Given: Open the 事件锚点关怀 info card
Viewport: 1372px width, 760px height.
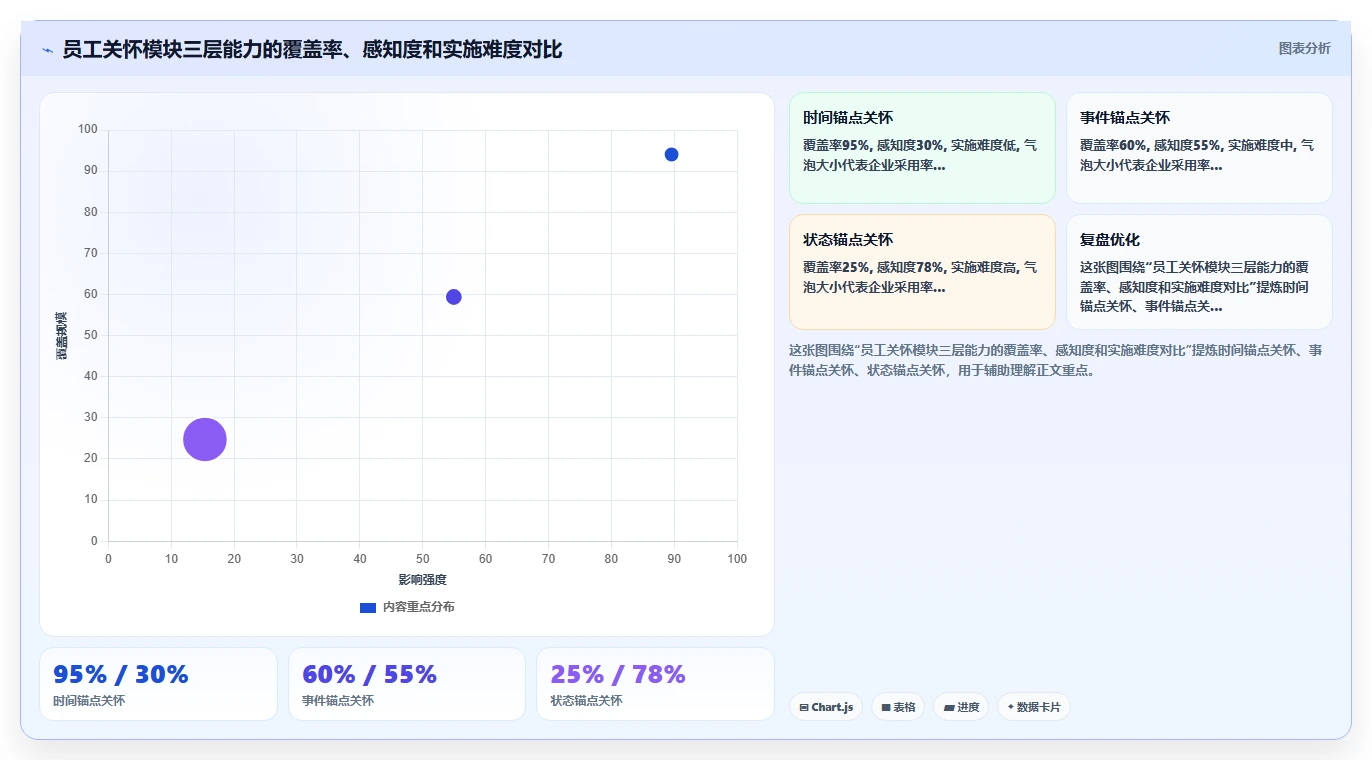Looking at the screenshot, I should point(1199,148).
